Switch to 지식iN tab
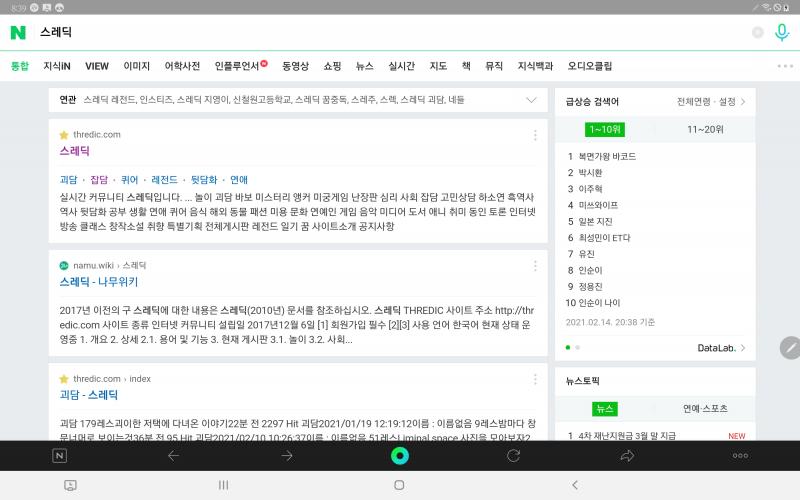 pyautogui.click(x=57, y=66)
